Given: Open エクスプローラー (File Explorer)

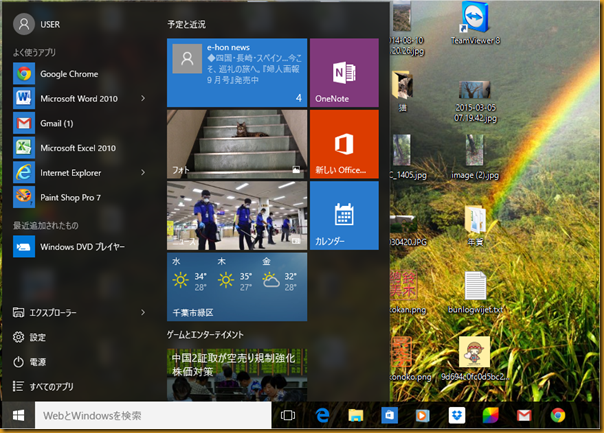Looking at the screenshot, I should pos(45,312).
